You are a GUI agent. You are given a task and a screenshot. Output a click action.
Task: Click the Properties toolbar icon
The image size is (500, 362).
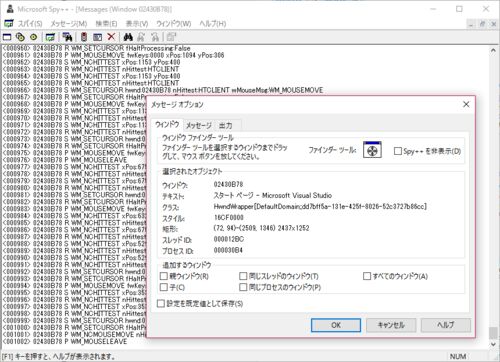(171, 37)
